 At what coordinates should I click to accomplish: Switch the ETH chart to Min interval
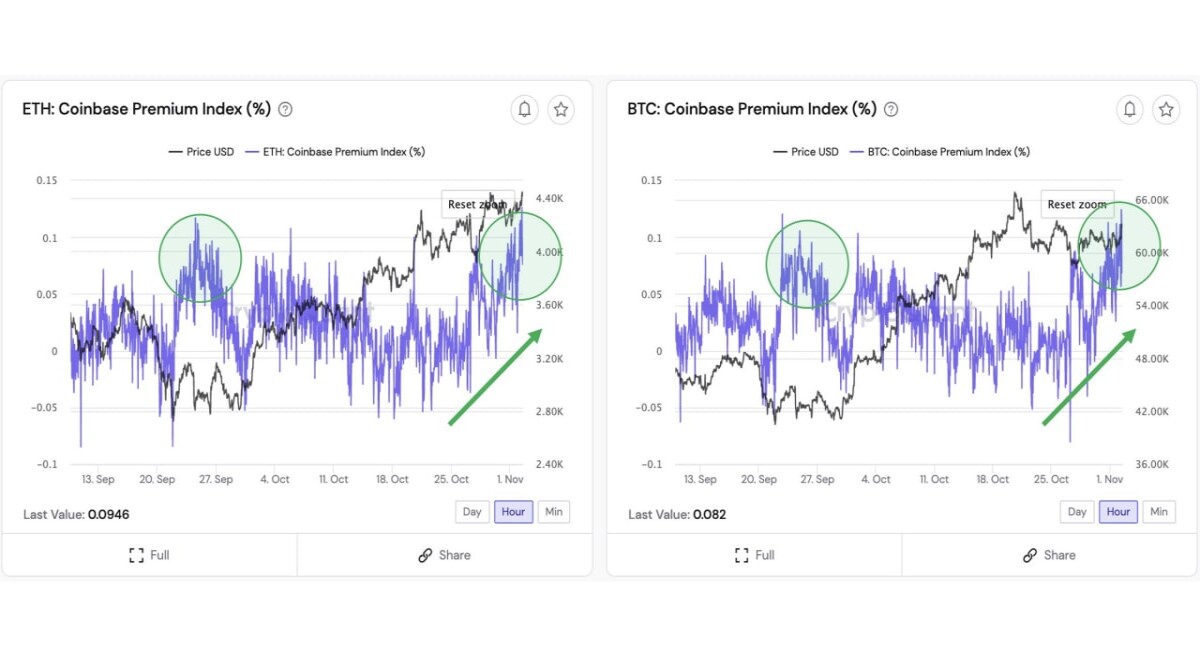[554, 511]
